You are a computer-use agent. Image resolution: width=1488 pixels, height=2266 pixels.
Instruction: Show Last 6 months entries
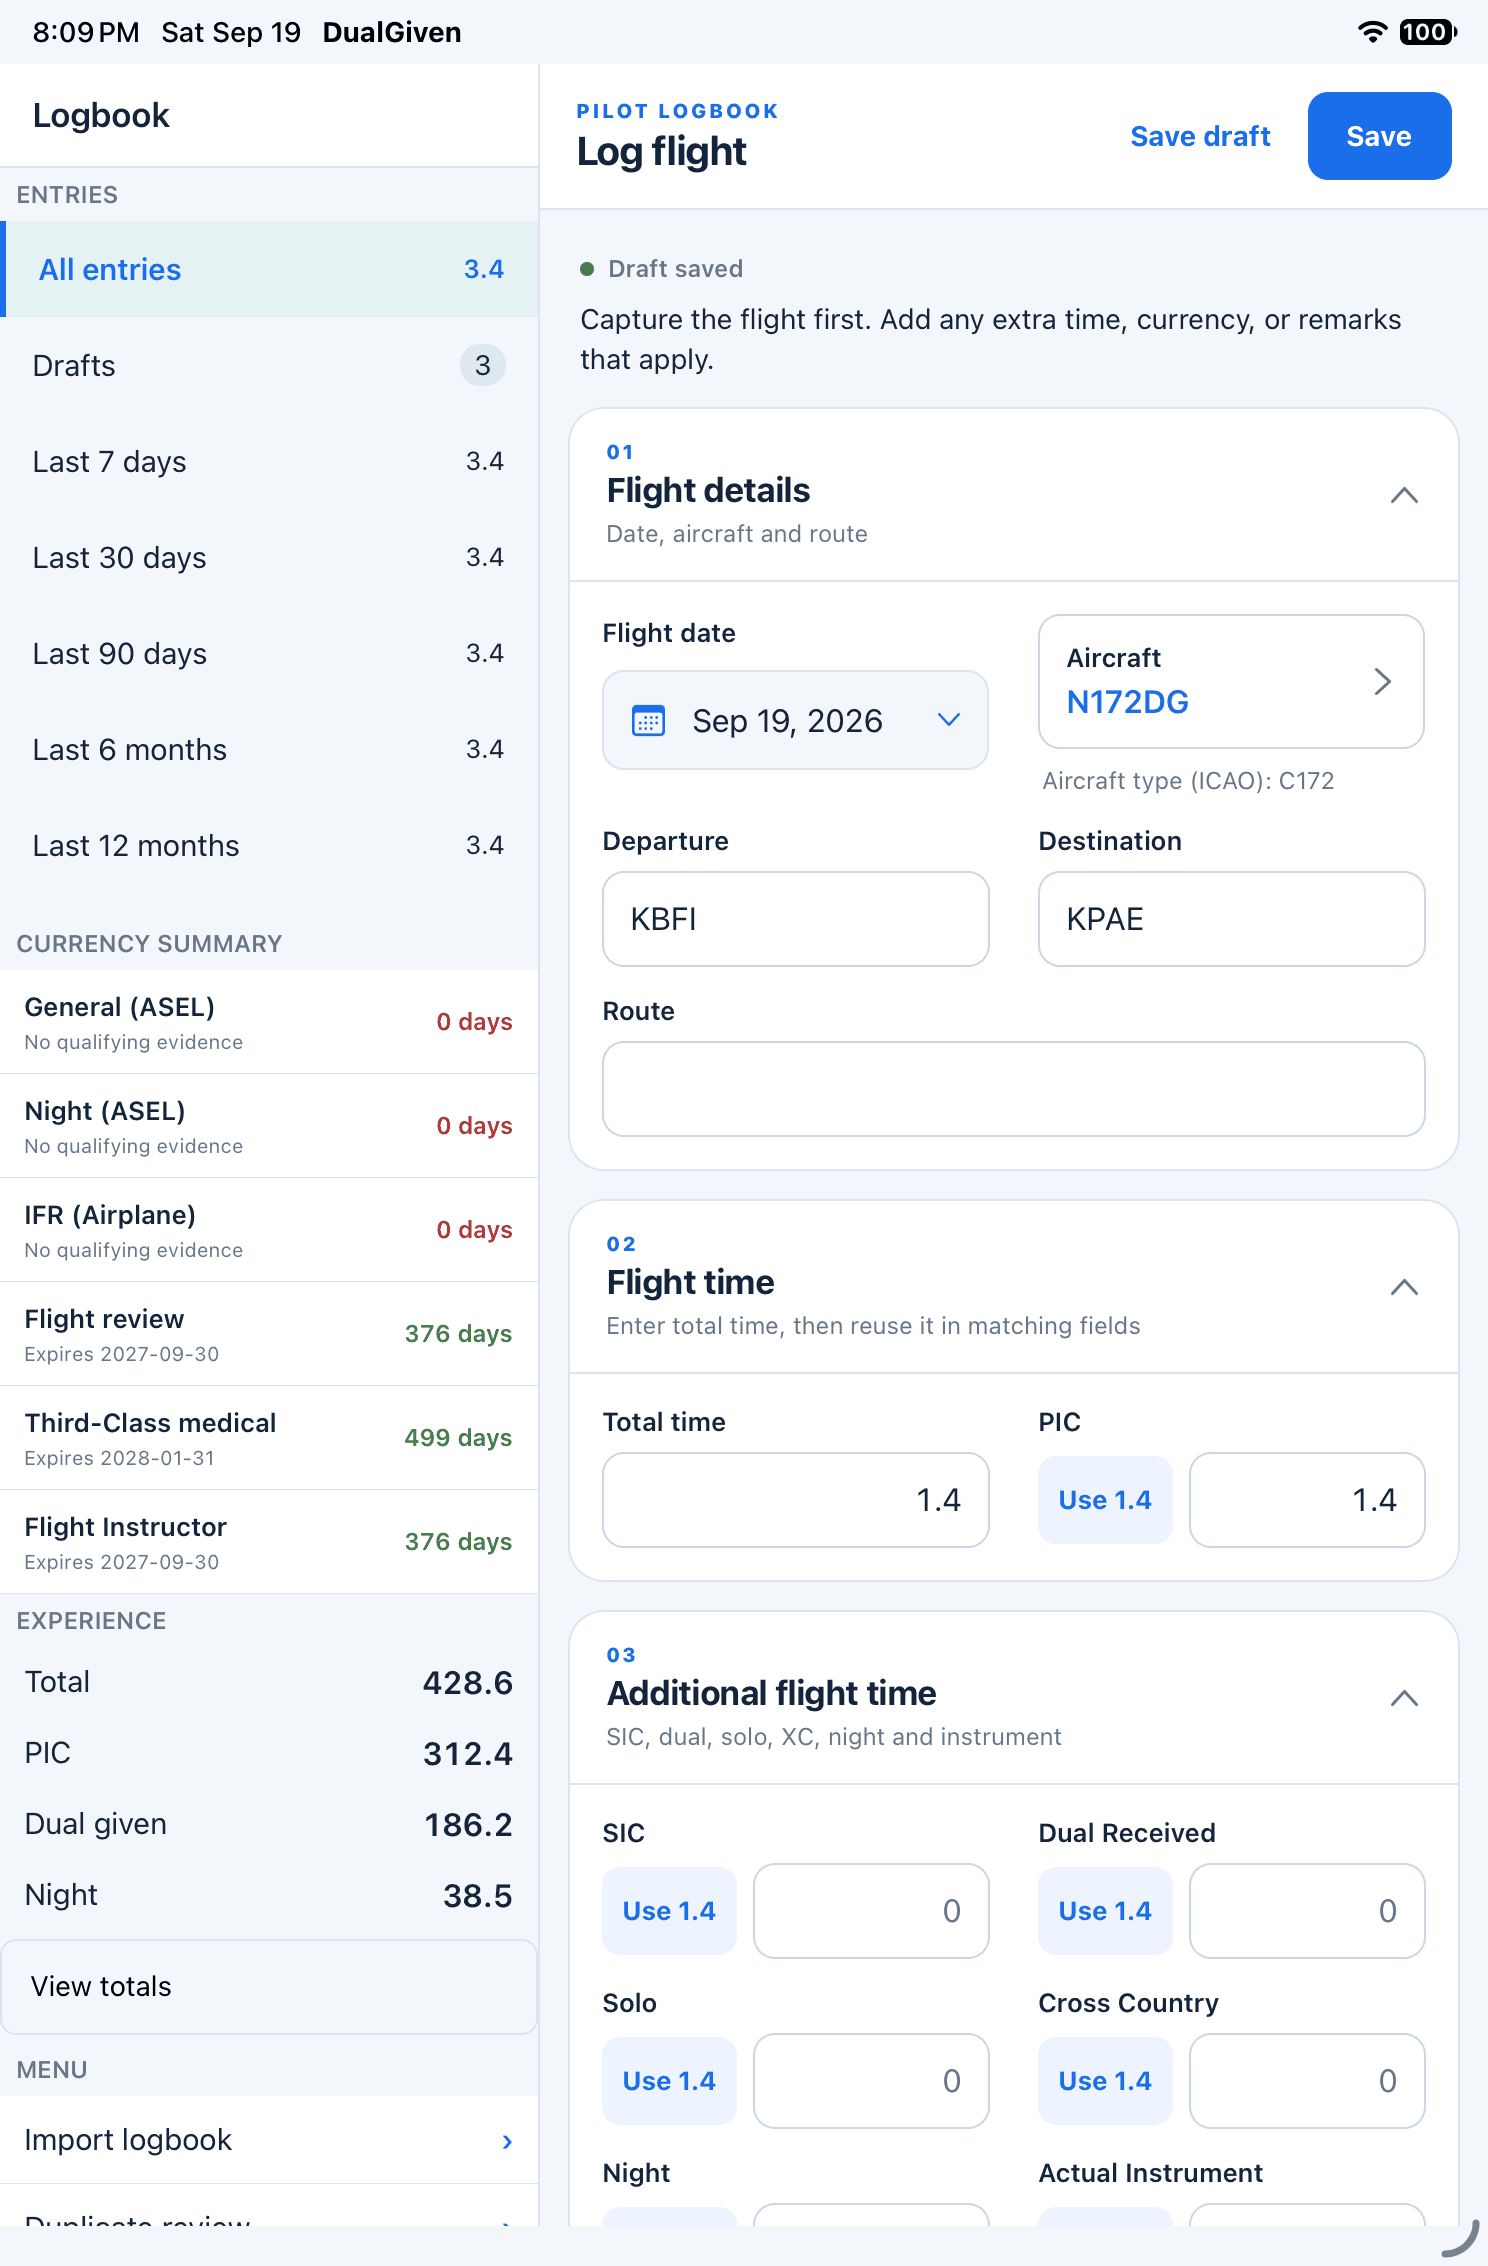click(x=269, y=749)
